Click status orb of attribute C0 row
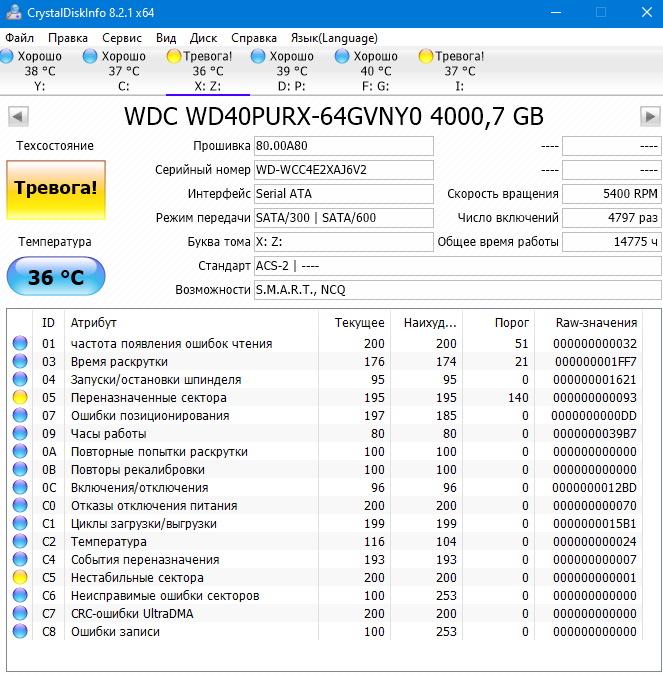The image size is (663, 674). point(20,506)
